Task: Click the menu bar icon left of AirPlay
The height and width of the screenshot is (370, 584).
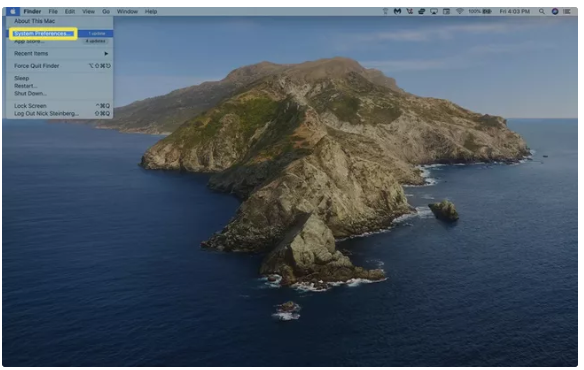Action: pos(422,12)
